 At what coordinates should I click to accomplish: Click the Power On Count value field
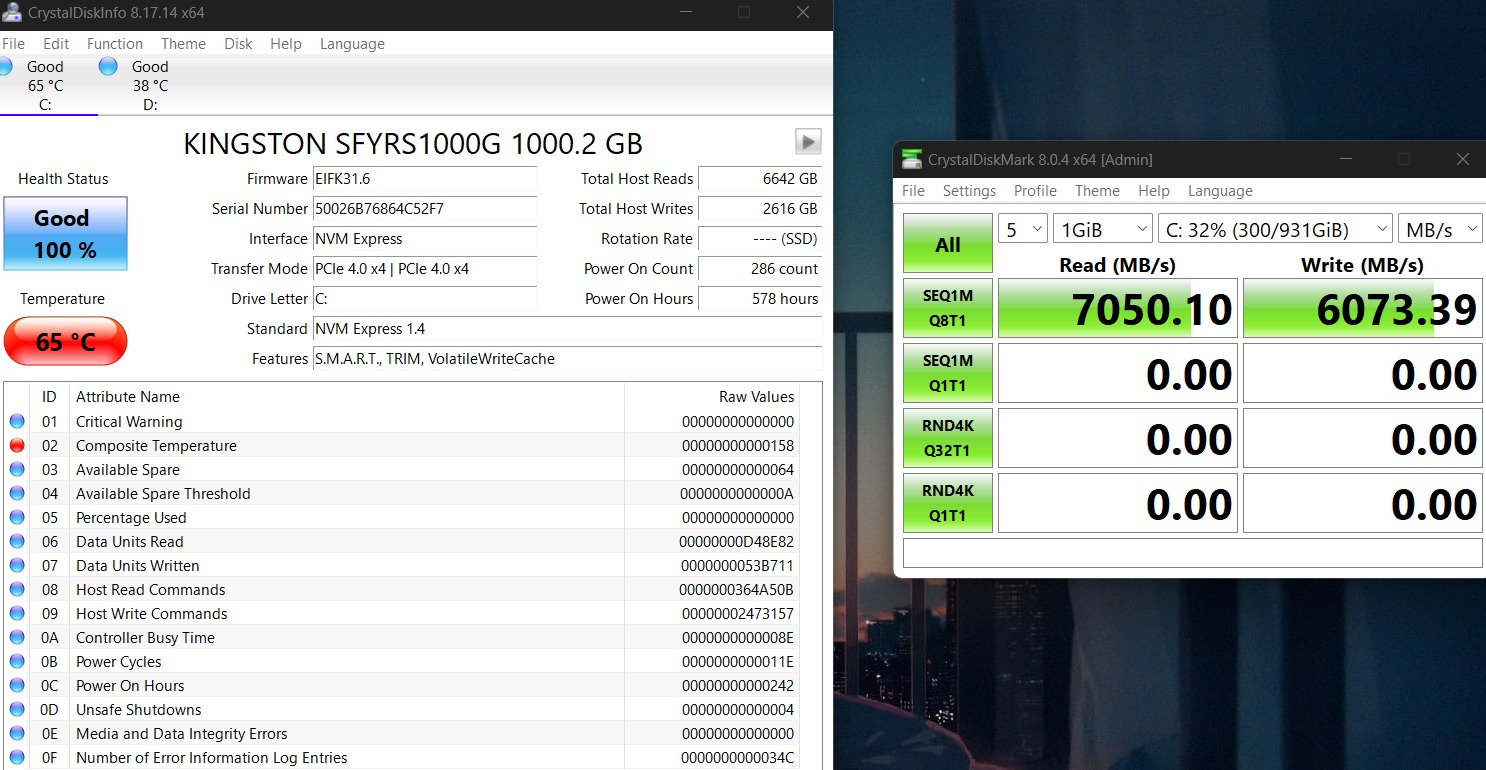tap(760, 269)
